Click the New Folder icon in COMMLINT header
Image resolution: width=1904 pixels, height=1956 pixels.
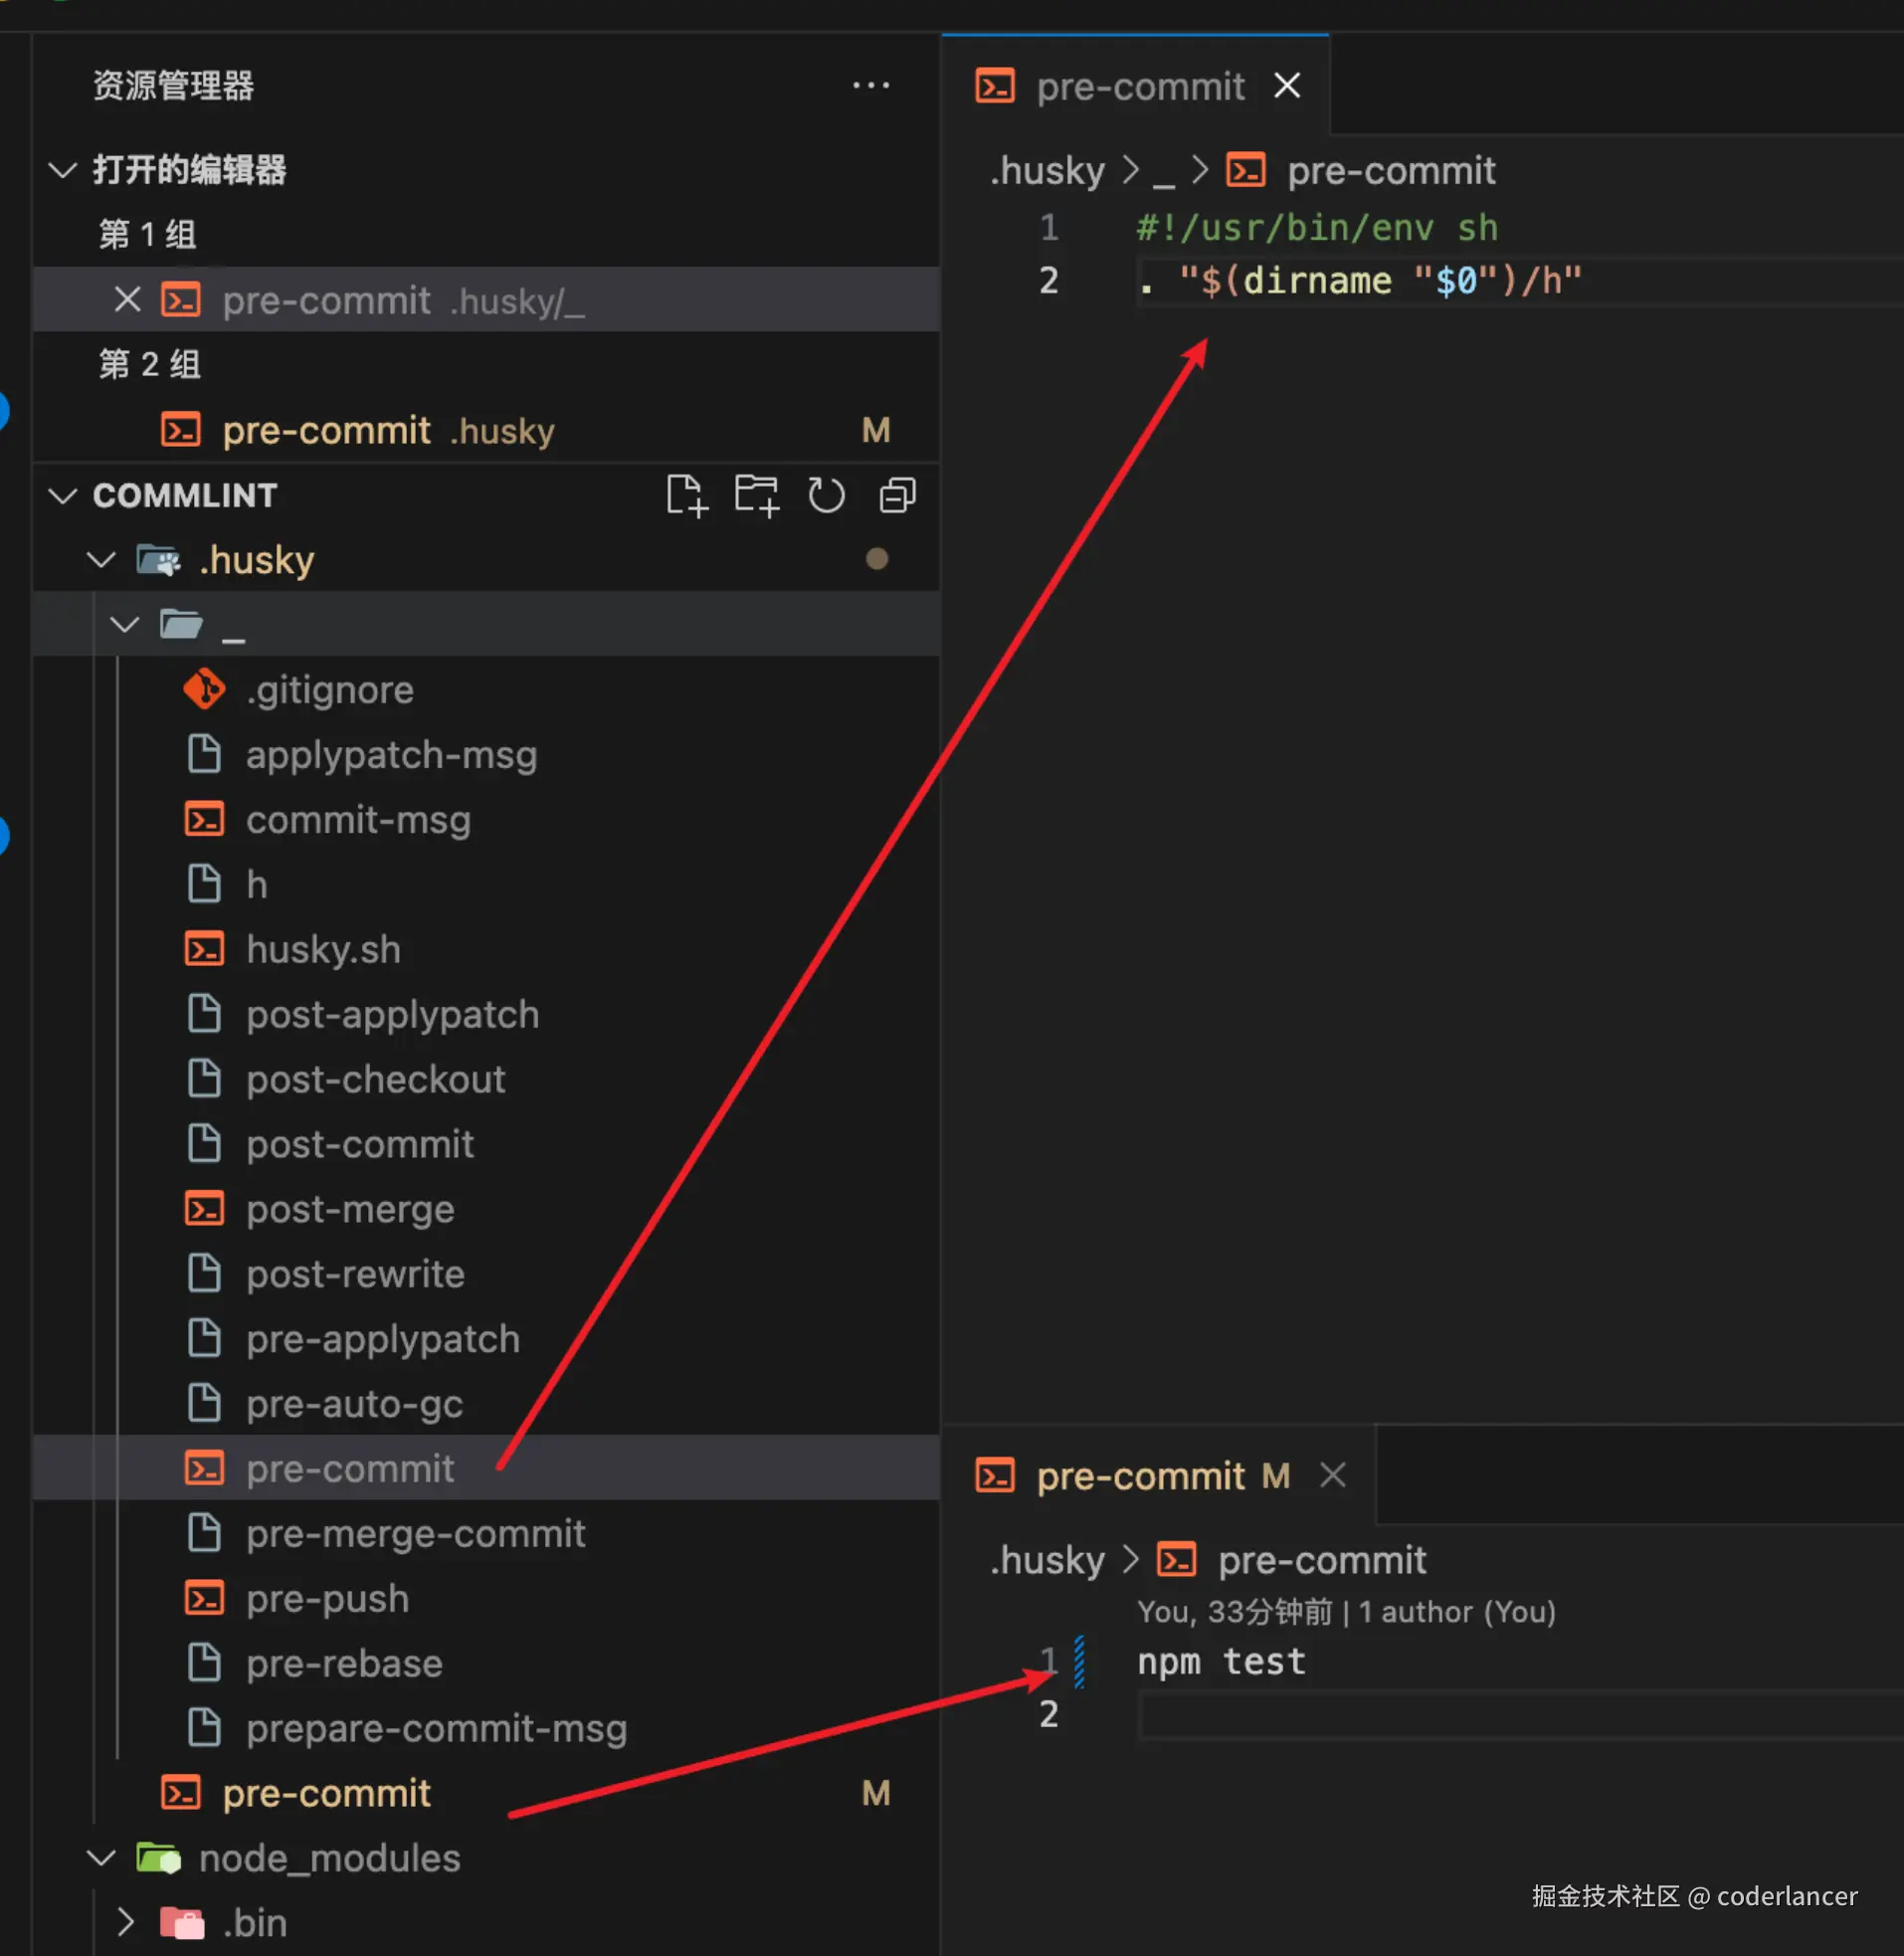coord(757,496)
